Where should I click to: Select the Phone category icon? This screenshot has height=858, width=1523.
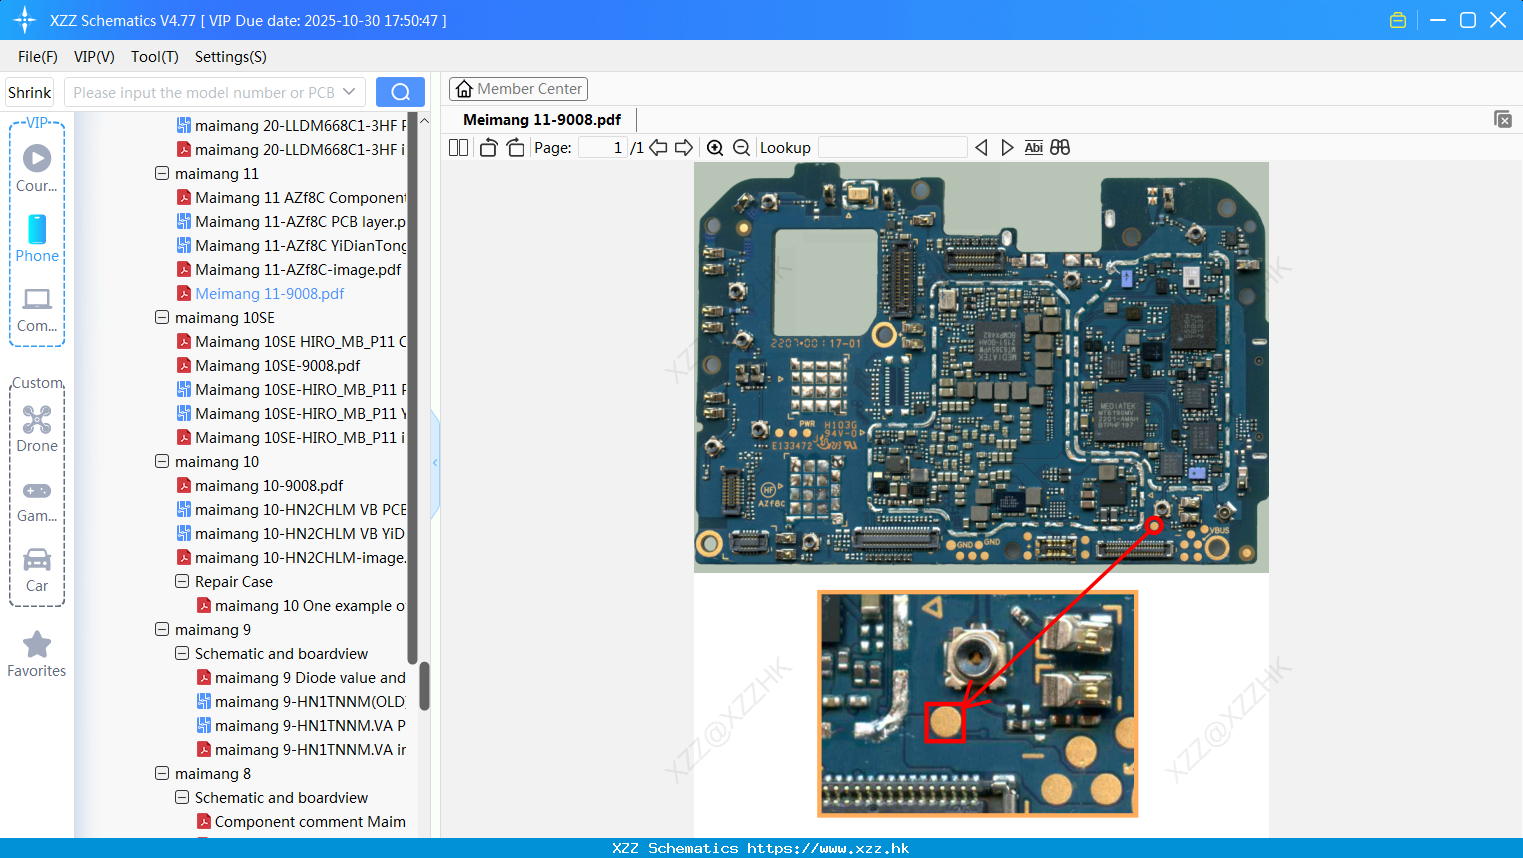[x=37, y=238]
